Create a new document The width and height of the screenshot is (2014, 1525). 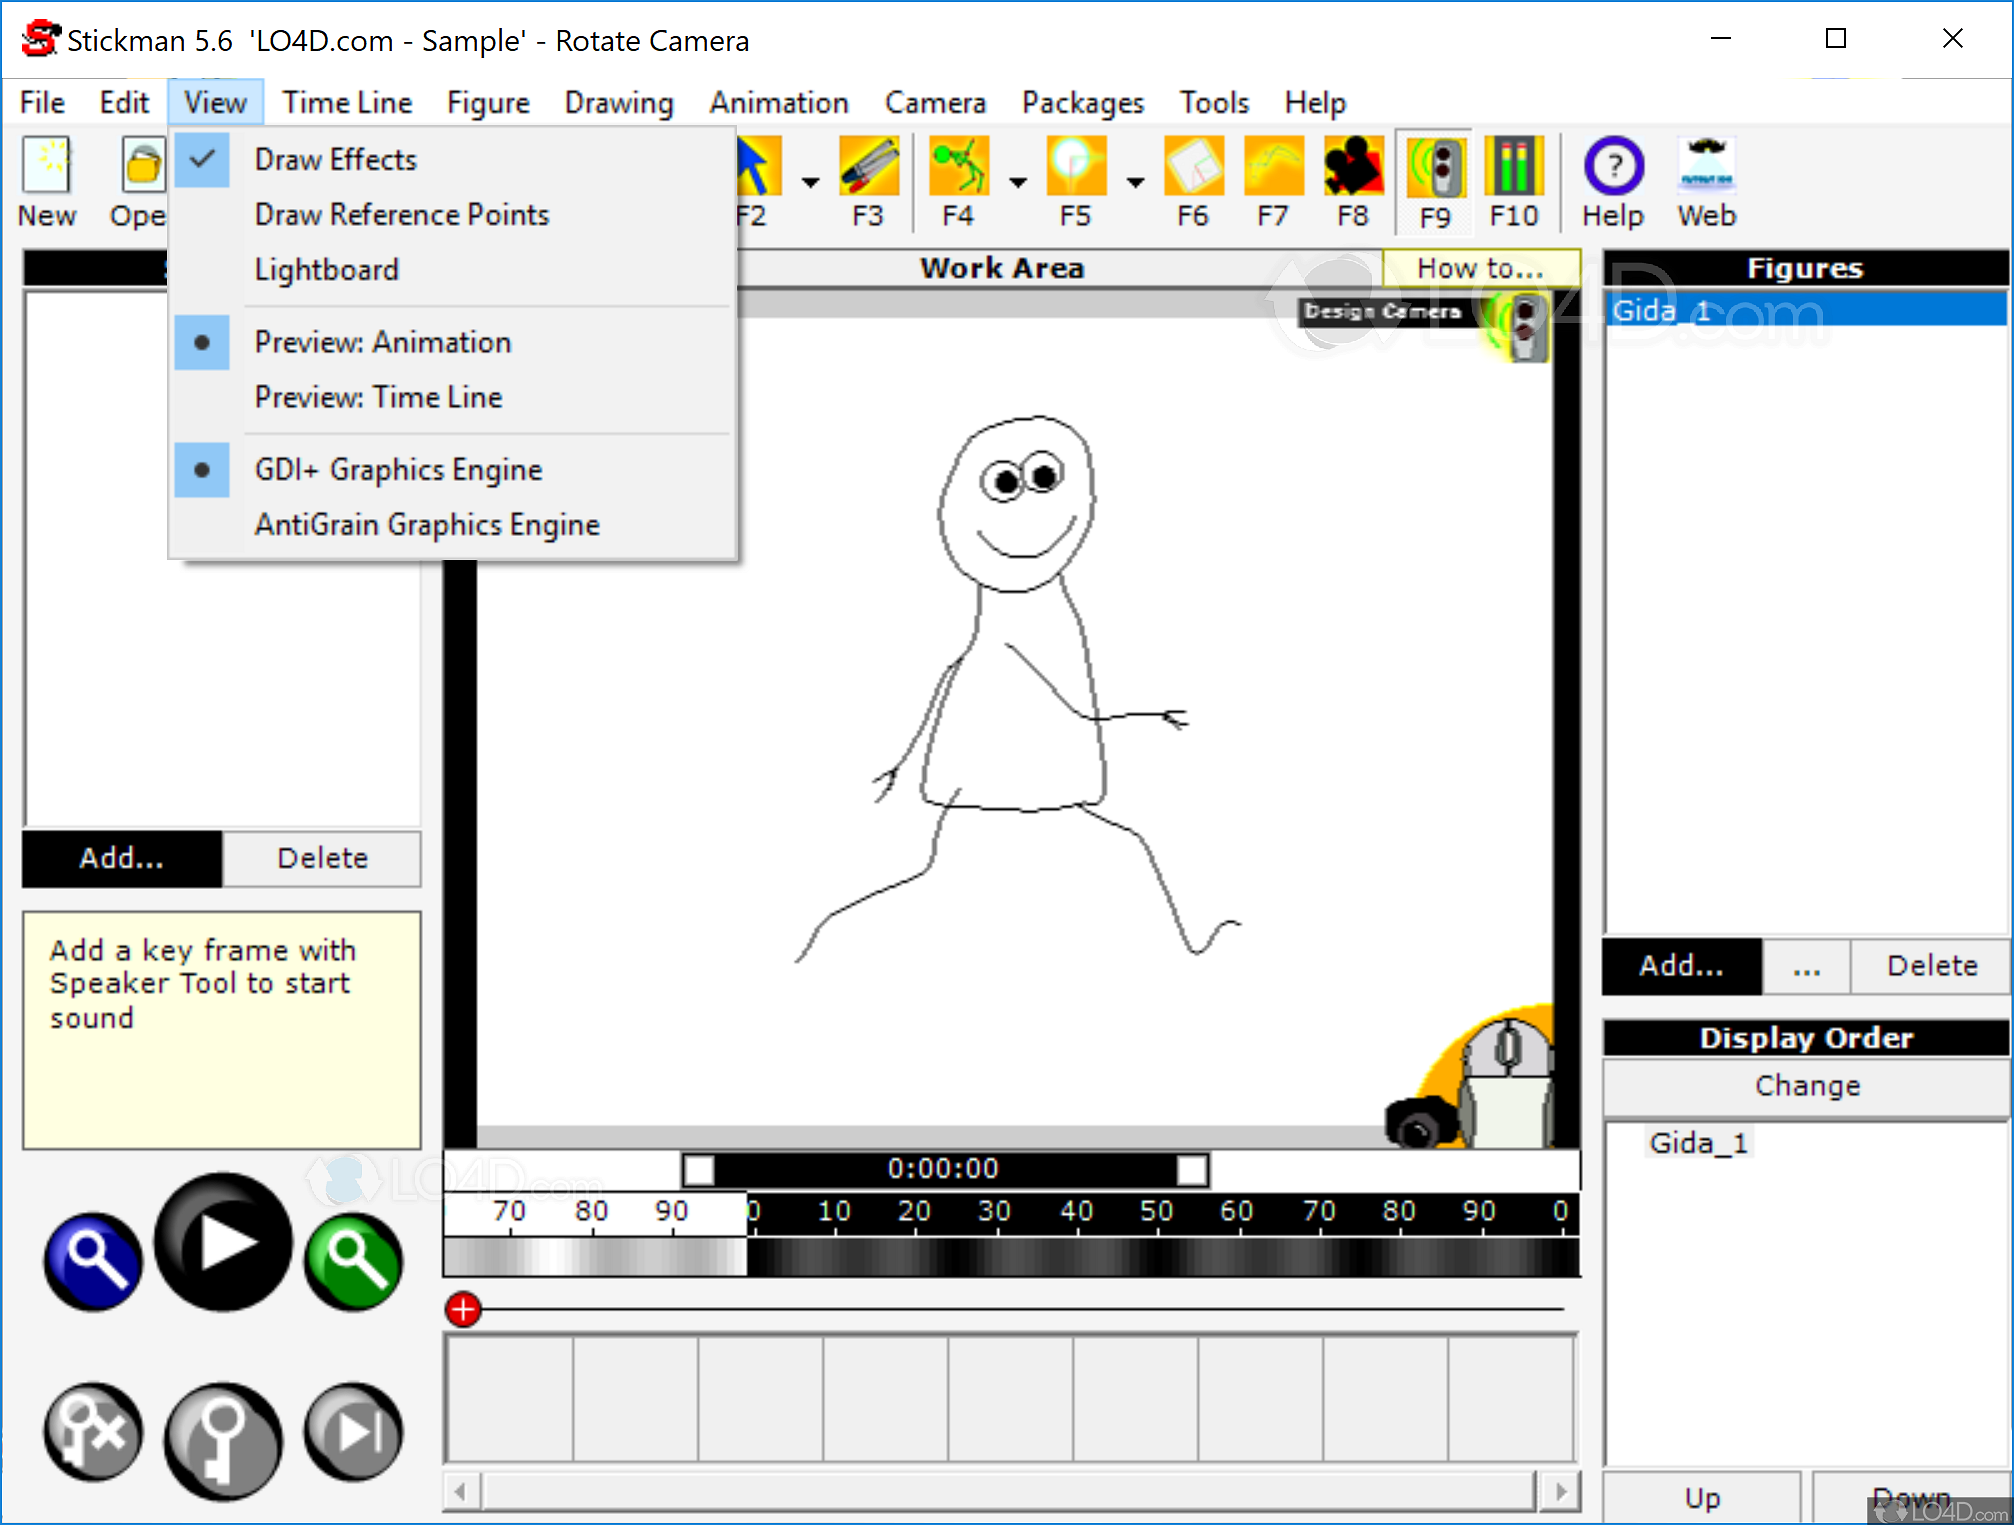click(x=46, y=168)
